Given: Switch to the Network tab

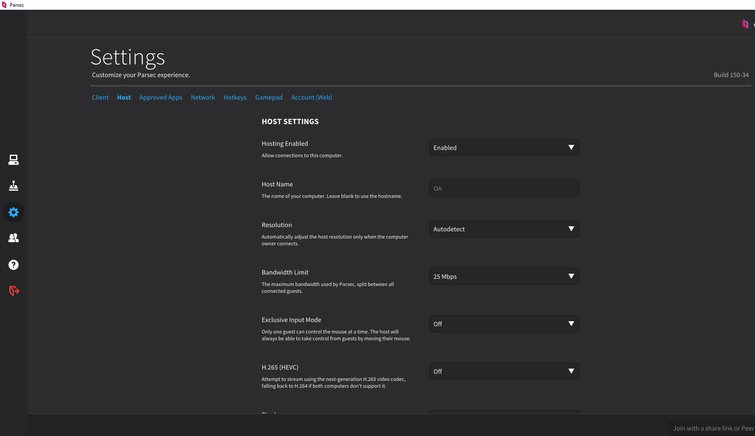Looking at the screenshot, I should tap(203, 97).
